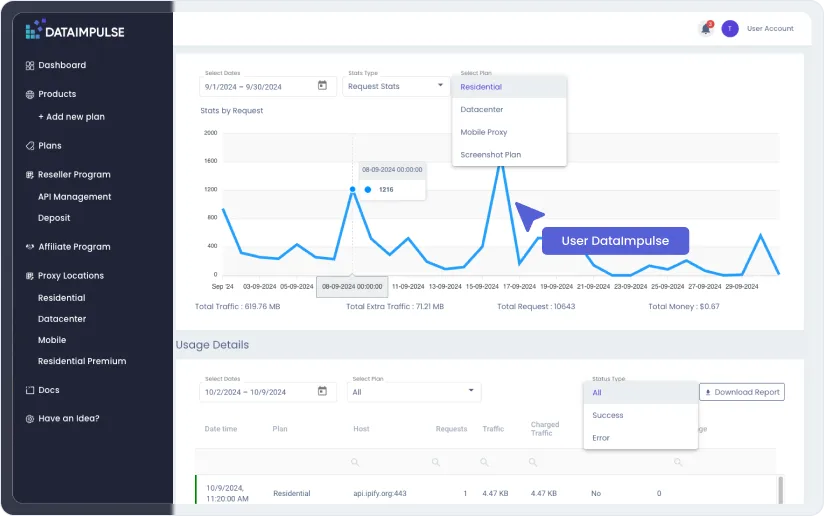Click the Proxy Locations icon
The width and height of the screenshot is (824, 516).
pyautogui.click(x=30, y=276)
